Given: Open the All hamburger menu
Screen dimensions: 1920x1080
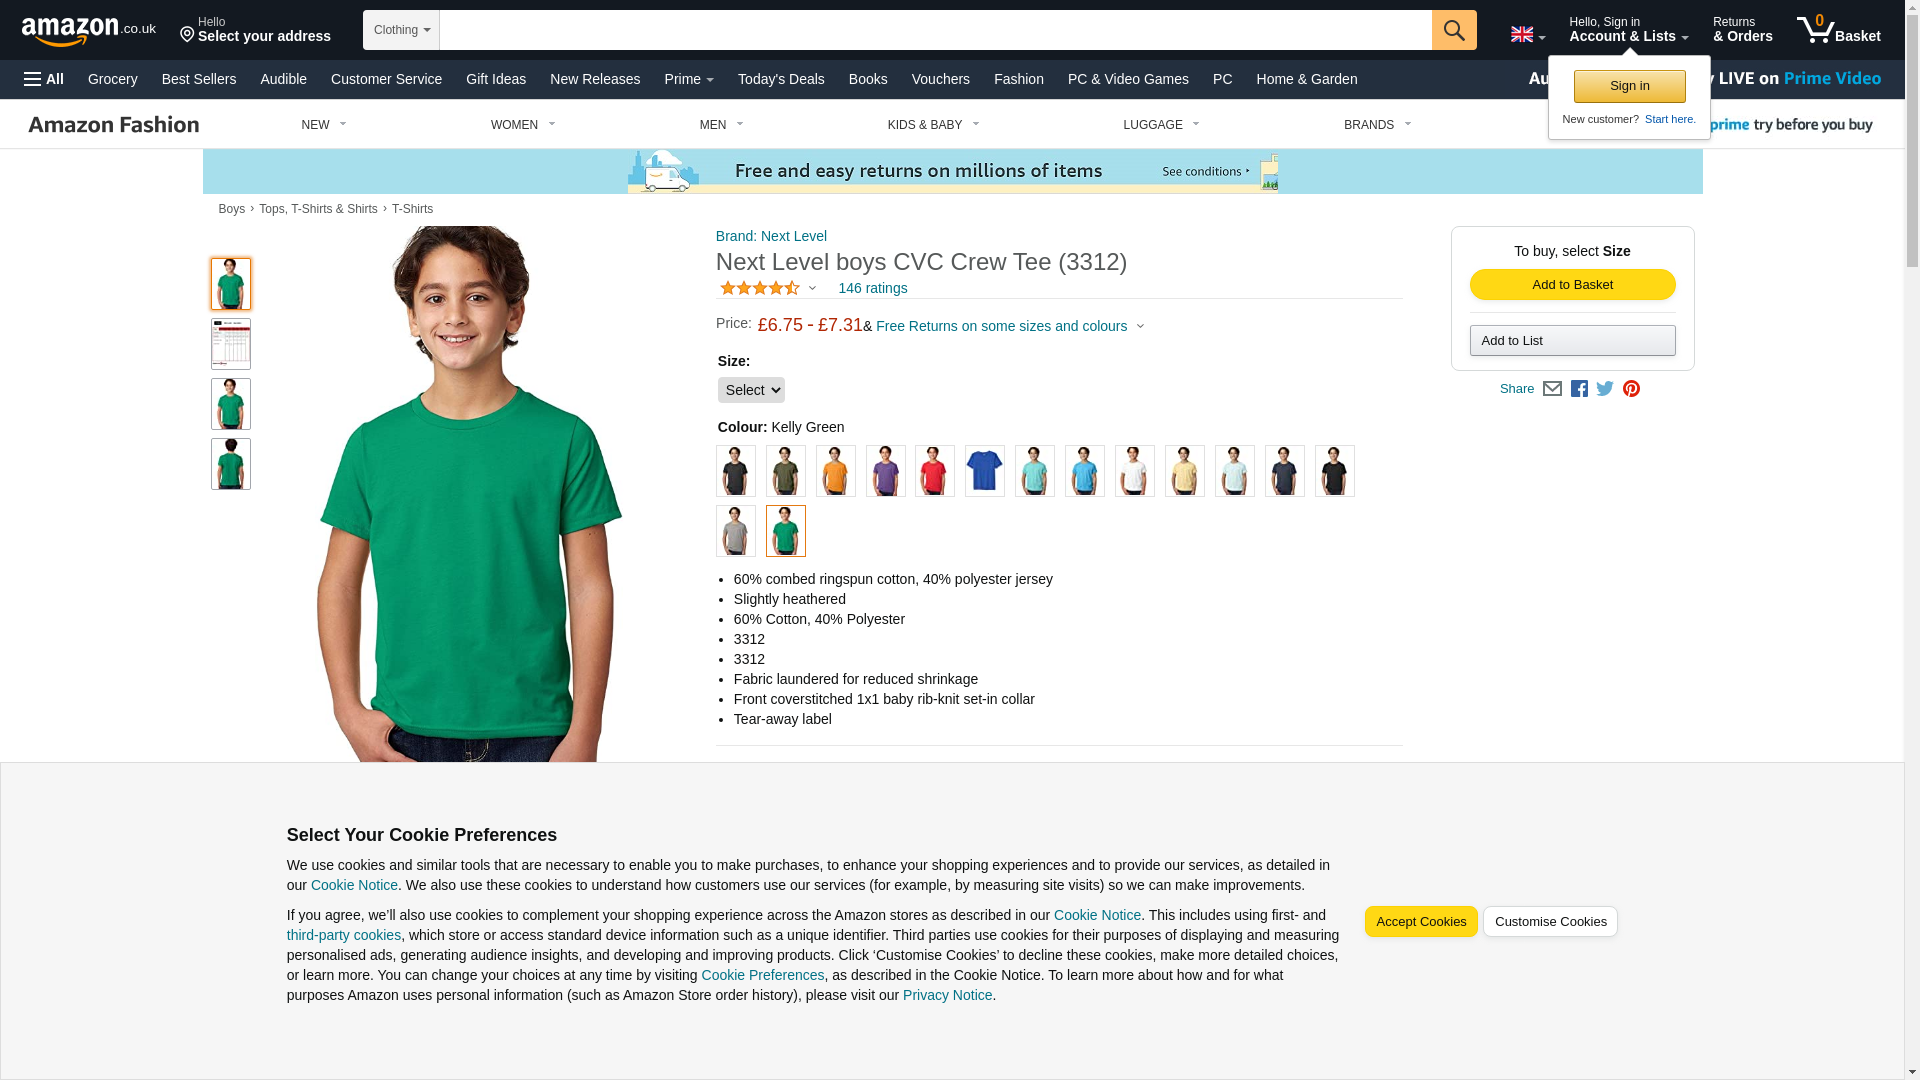Looking at the screenshot, I should (x=44, y=79).
